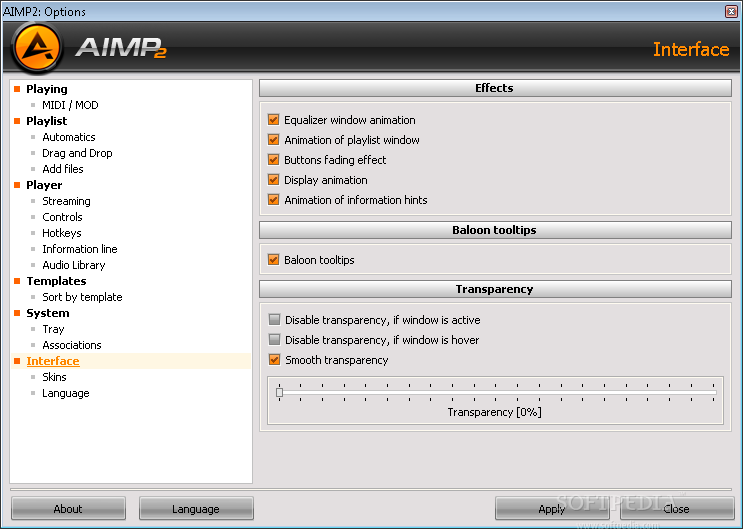Open Audio Library settings
743x529 pixels.
click(73, 265)
